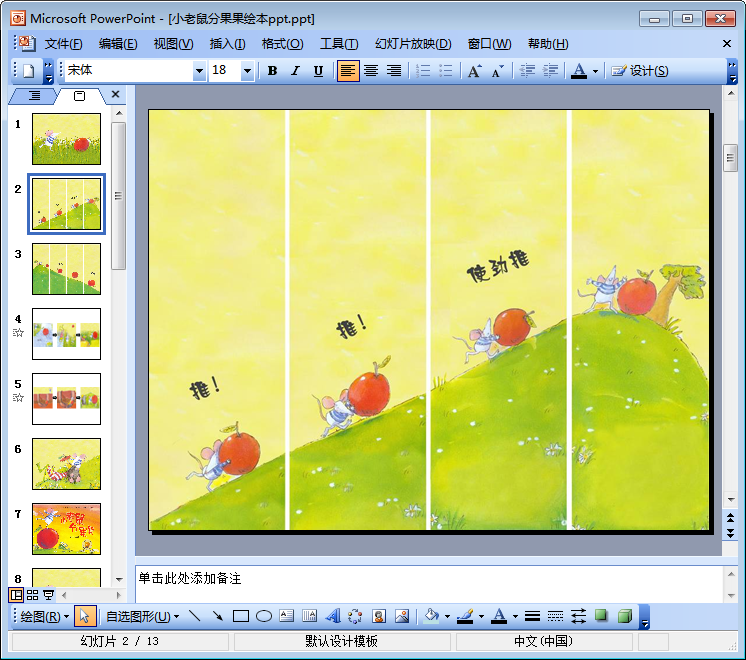
Task: Open the 插入(I) menu
Action: click(227, 44)
